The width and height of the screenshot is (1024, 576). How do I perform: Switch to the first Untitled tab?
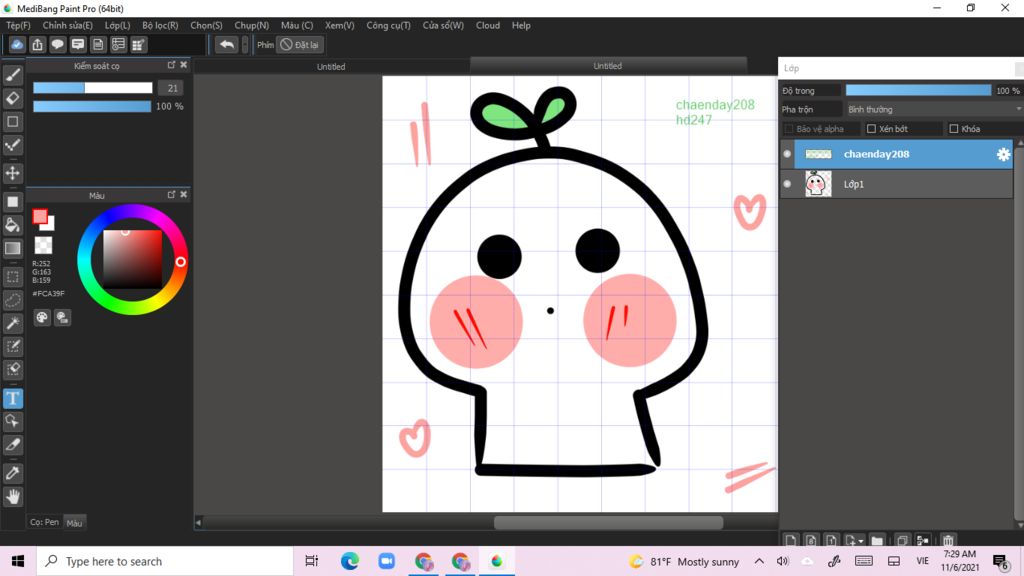[331, 67]
